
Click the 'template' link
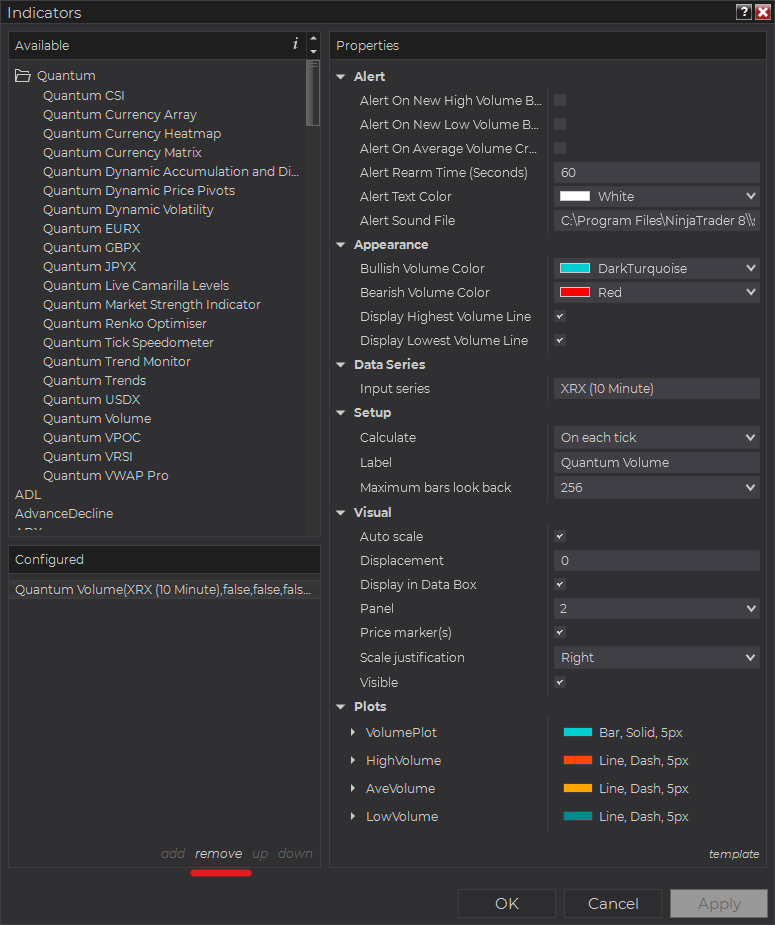click(734, 854)
